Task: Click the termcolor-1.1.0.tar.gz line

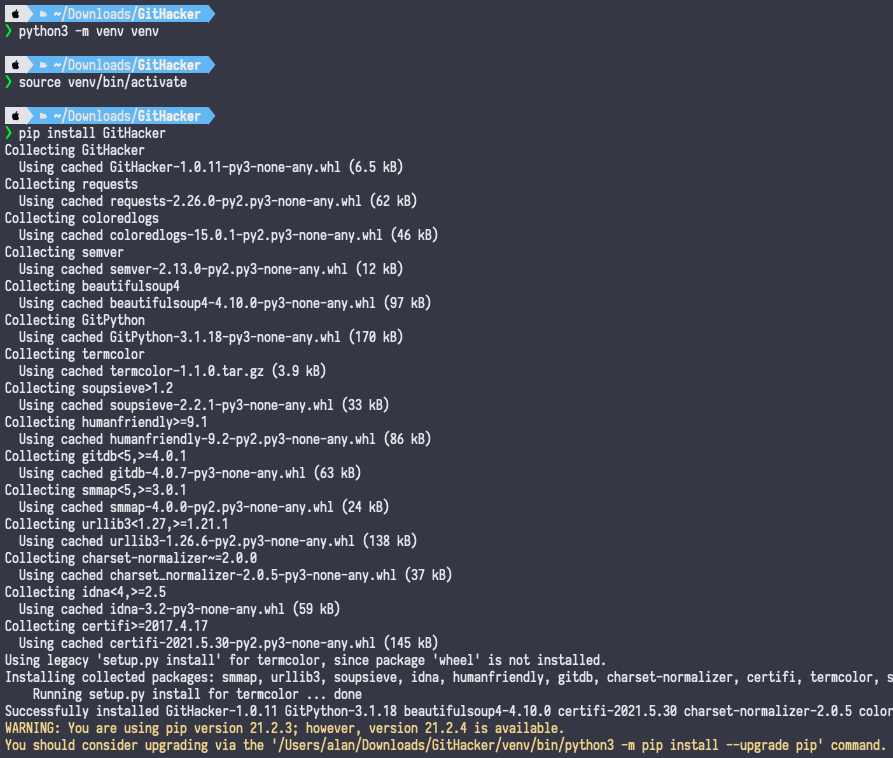Action: (172, 371)
